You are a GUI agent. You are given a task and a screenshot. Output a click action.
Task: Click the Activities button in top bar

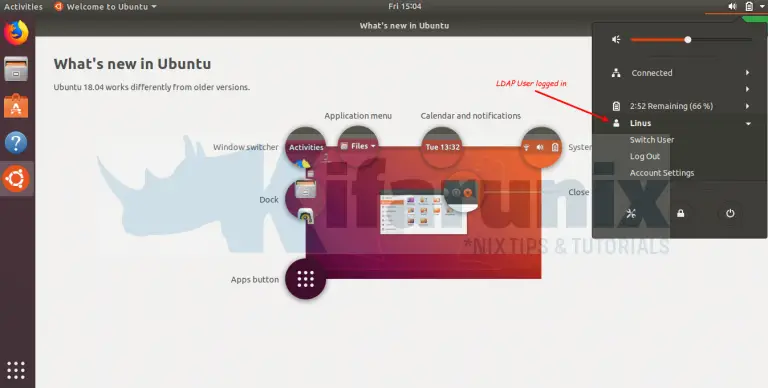point(23,6)
